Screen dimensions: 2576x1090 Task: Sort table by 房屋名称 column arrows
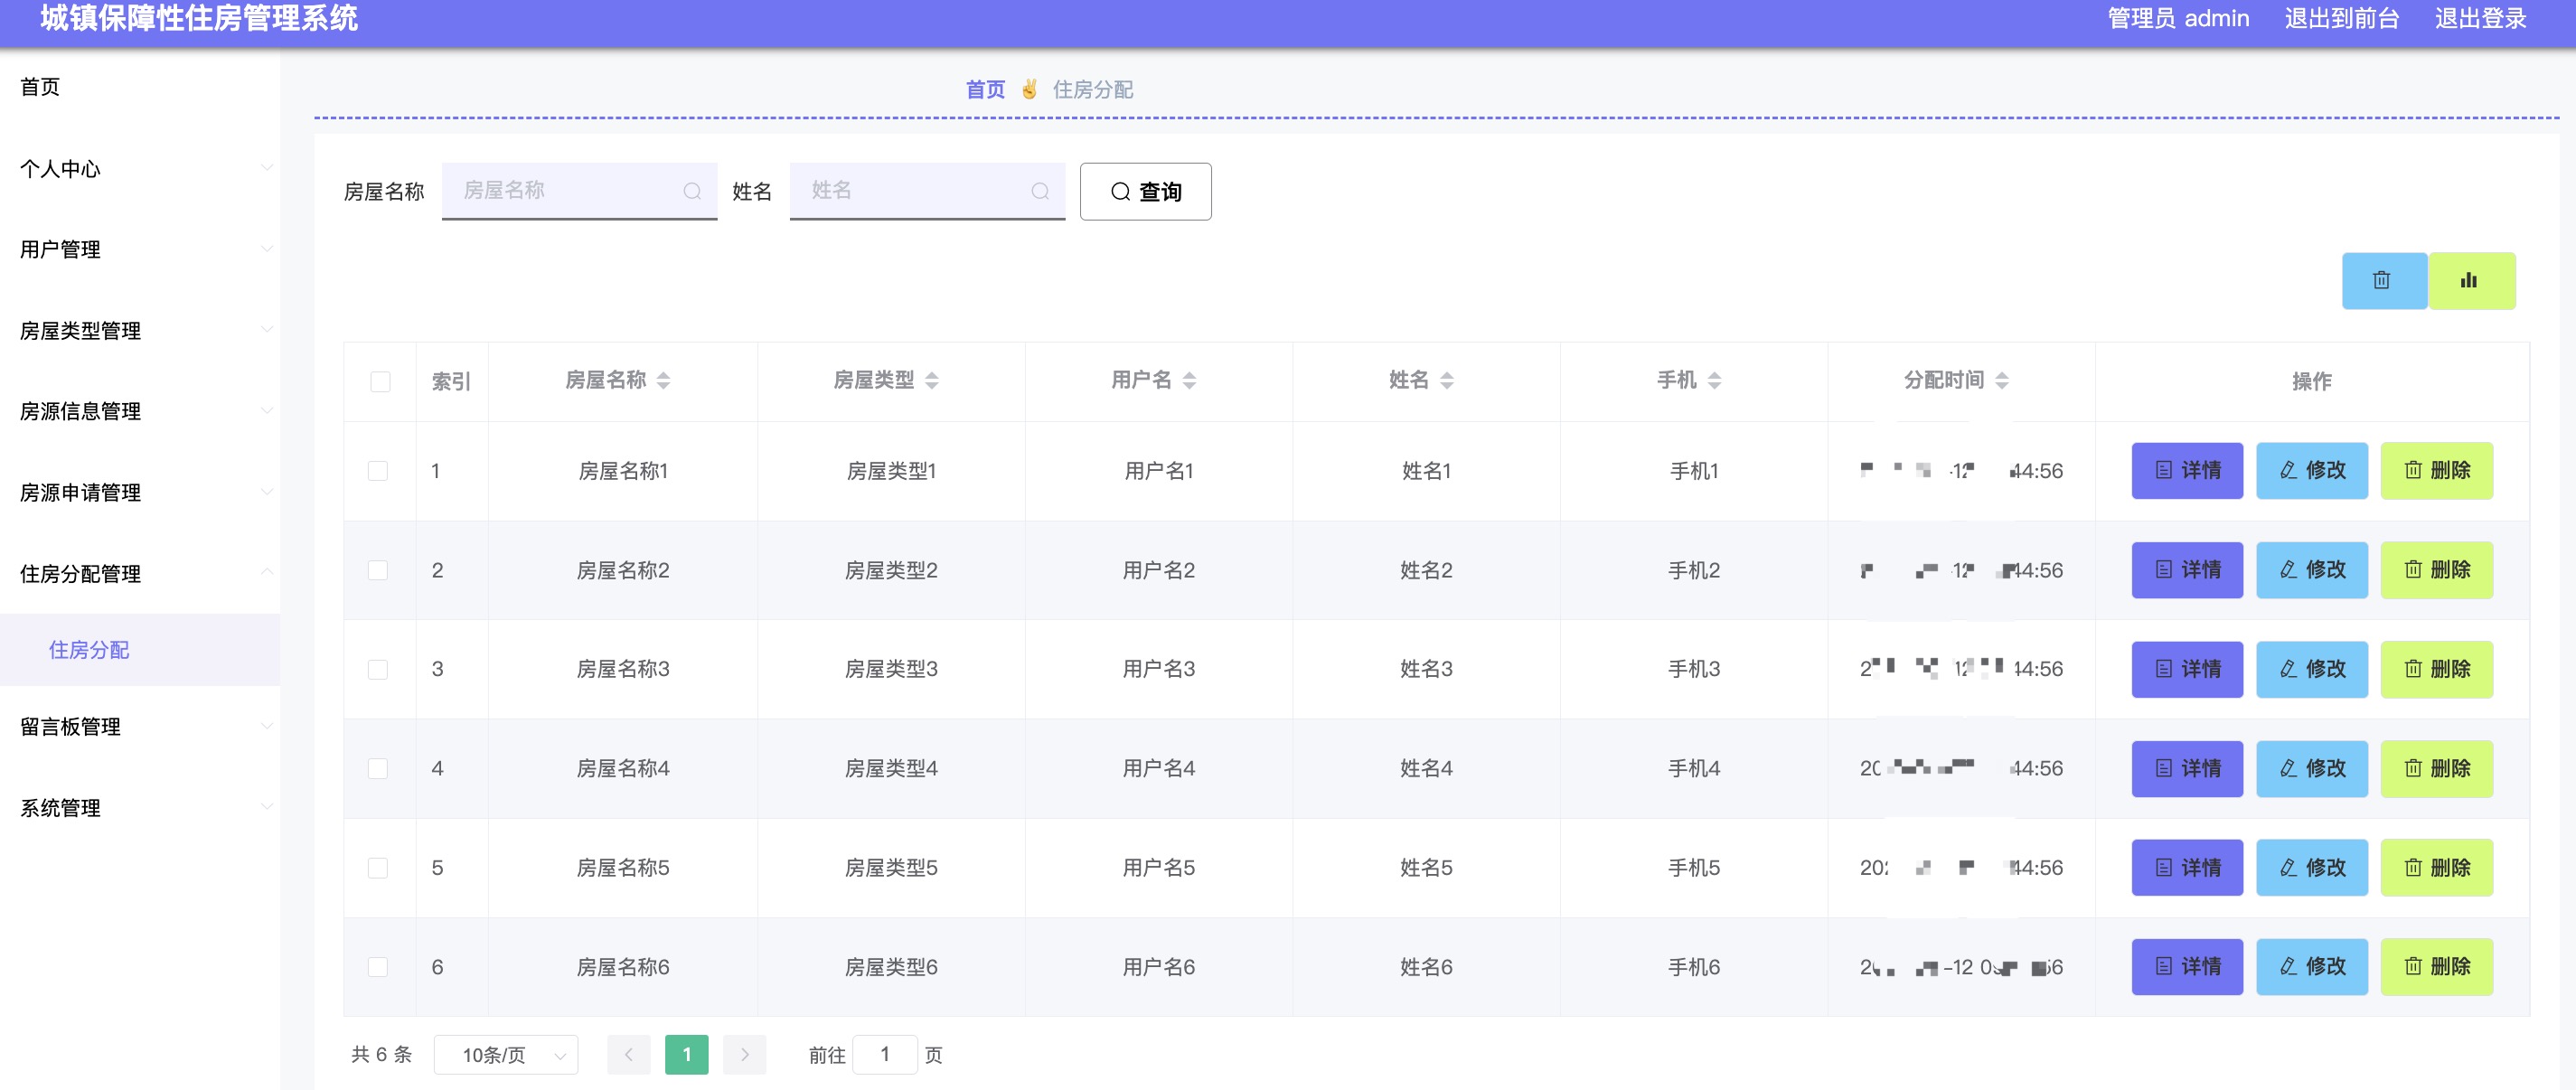coord(663,380)
